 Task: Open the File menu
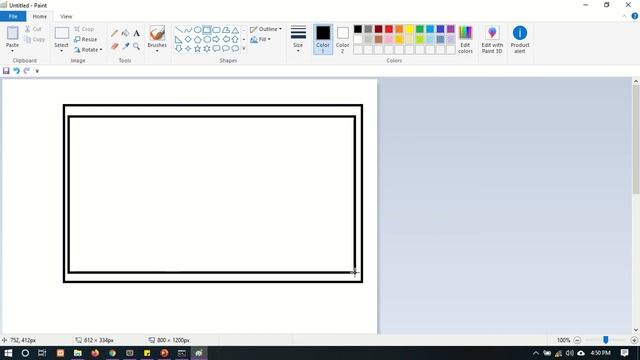point(13,16)
